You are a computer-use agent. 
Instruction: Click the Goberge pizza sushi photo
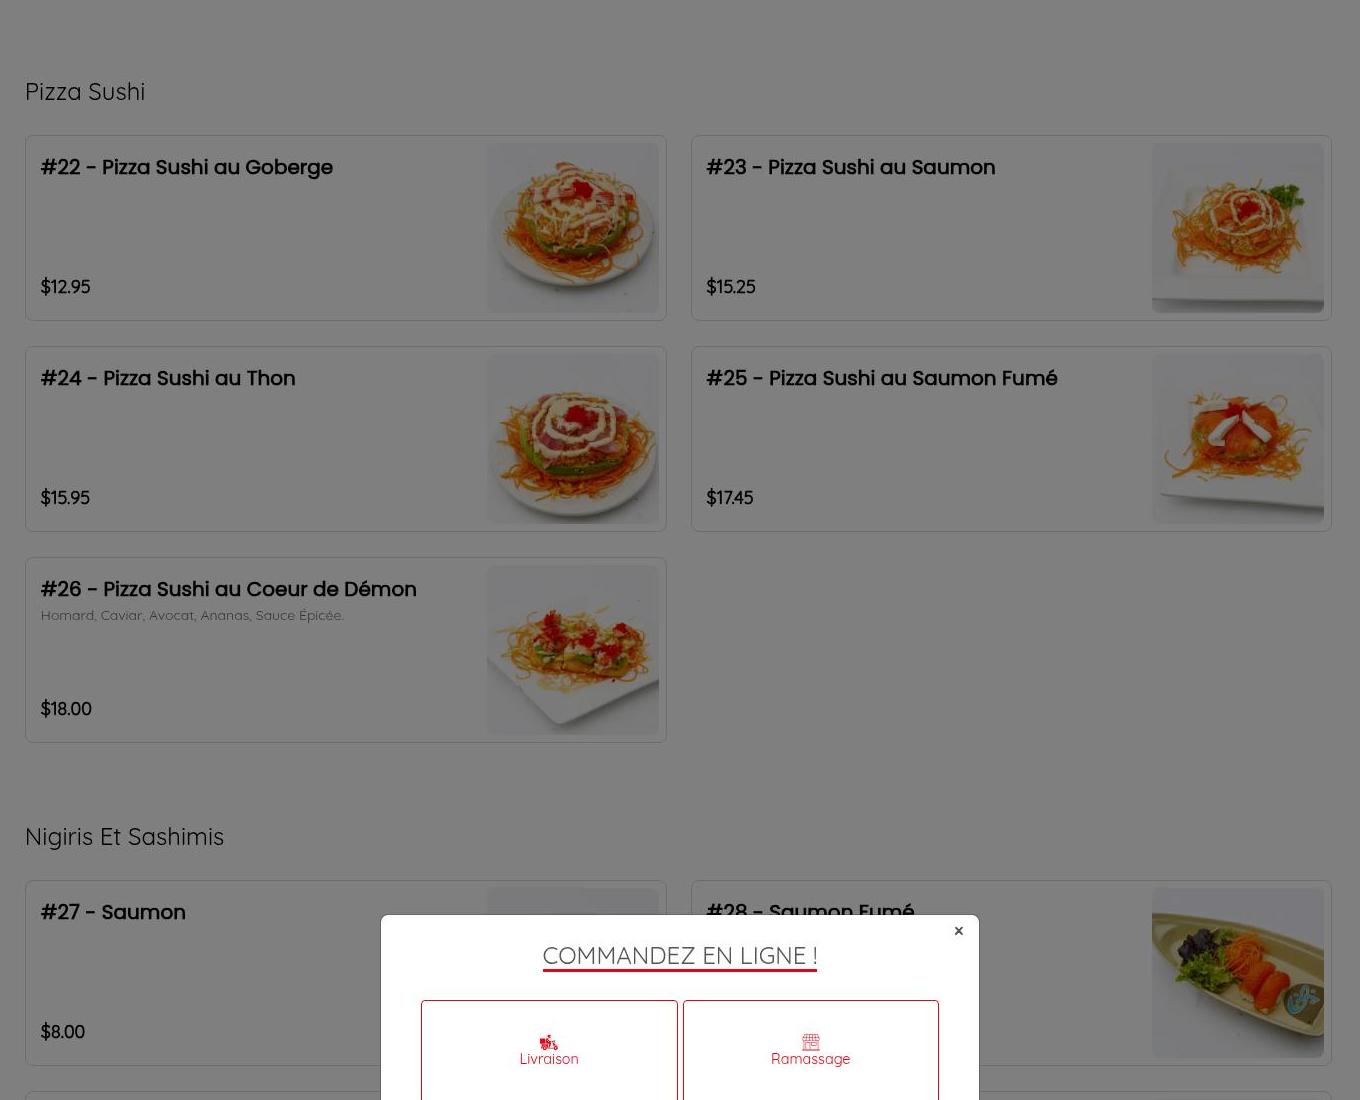point(572,228)
